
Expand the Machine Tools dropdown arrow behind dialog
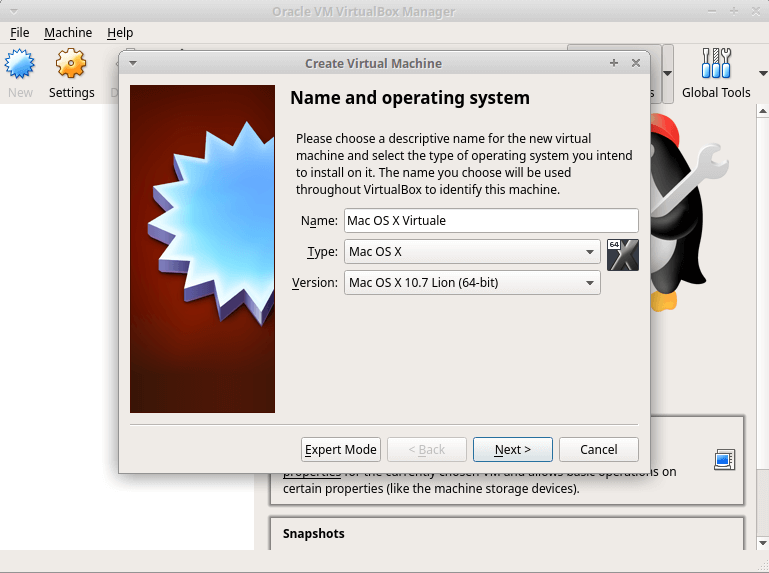pos(667,74)
